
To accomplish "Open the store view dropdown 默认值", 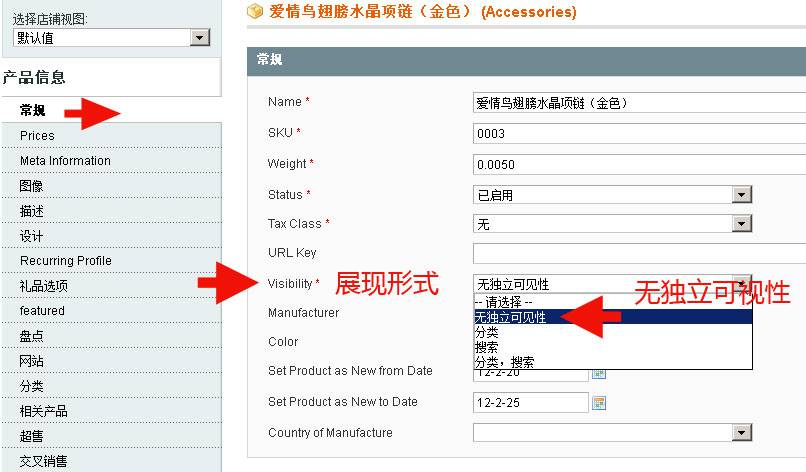I will pyautogui.click(x=111, y=38).
